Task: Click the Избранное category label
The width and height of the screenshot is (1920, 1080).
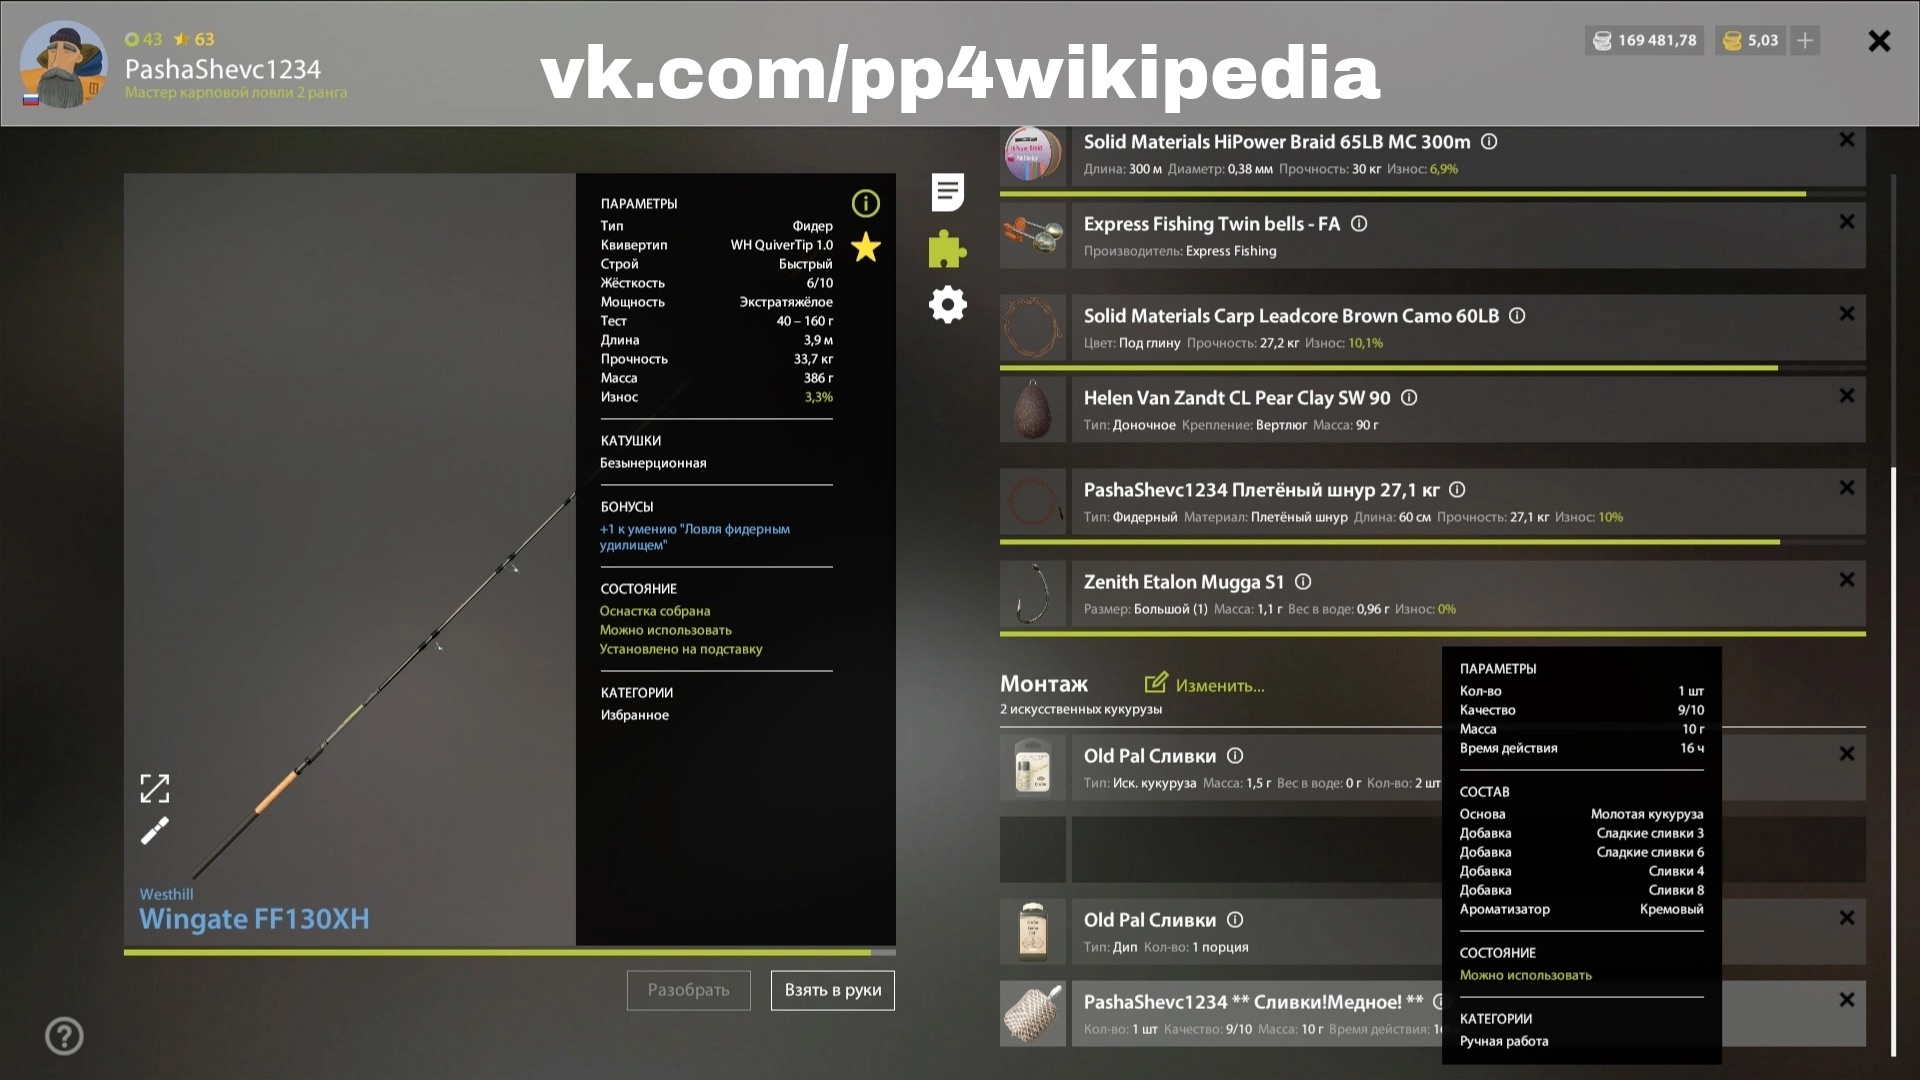Action: click(635, 715)
